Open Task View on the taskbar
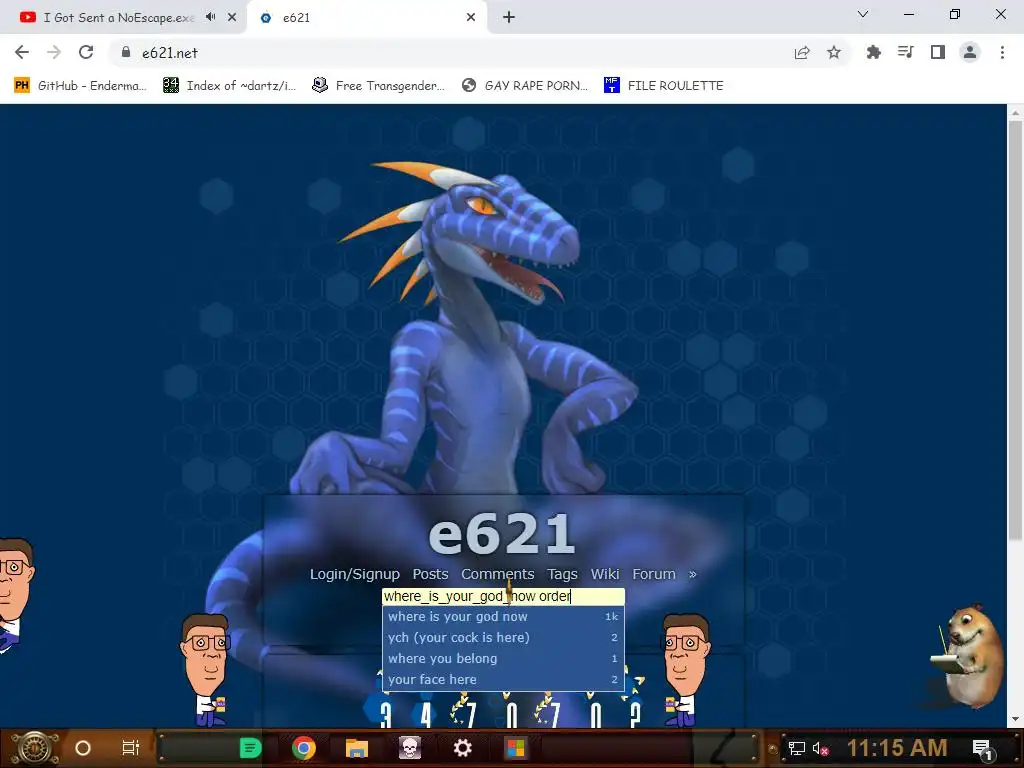Screen dimensions: 1024x768 tap(131, 748)
